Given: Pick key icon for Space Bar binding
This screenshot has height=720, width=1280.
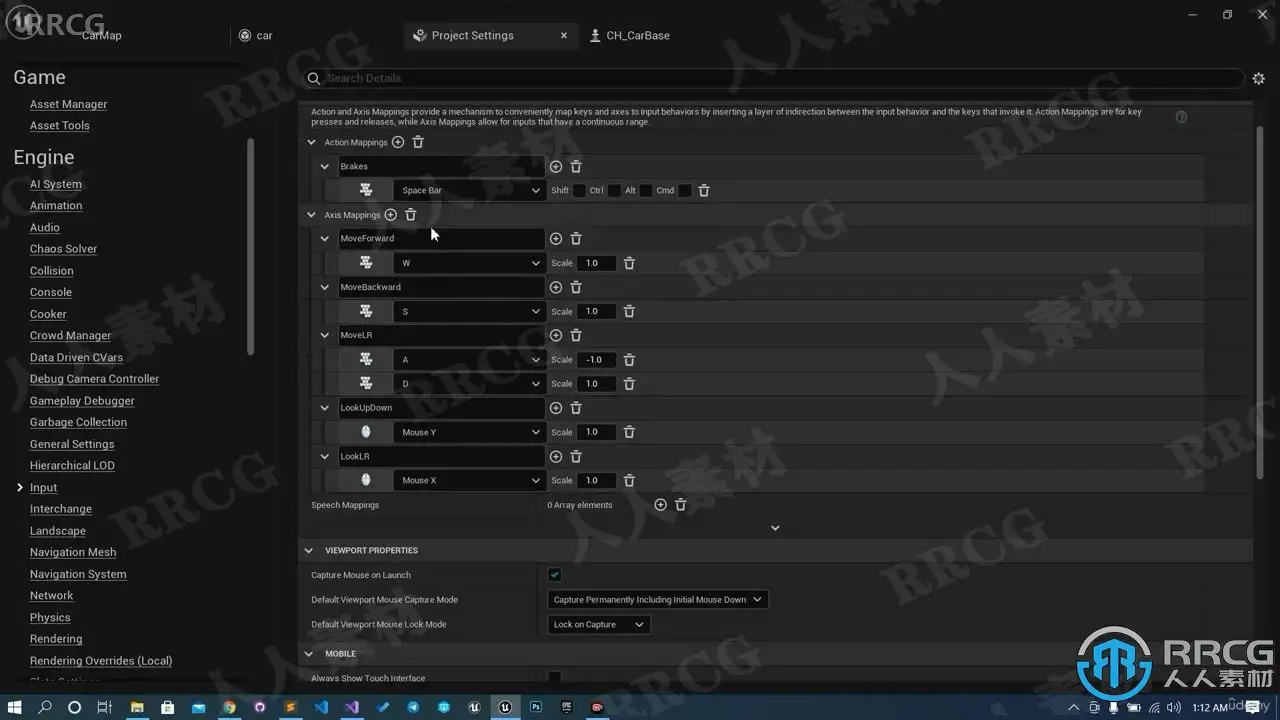Looking at the screenshot, I should point(366,190).
